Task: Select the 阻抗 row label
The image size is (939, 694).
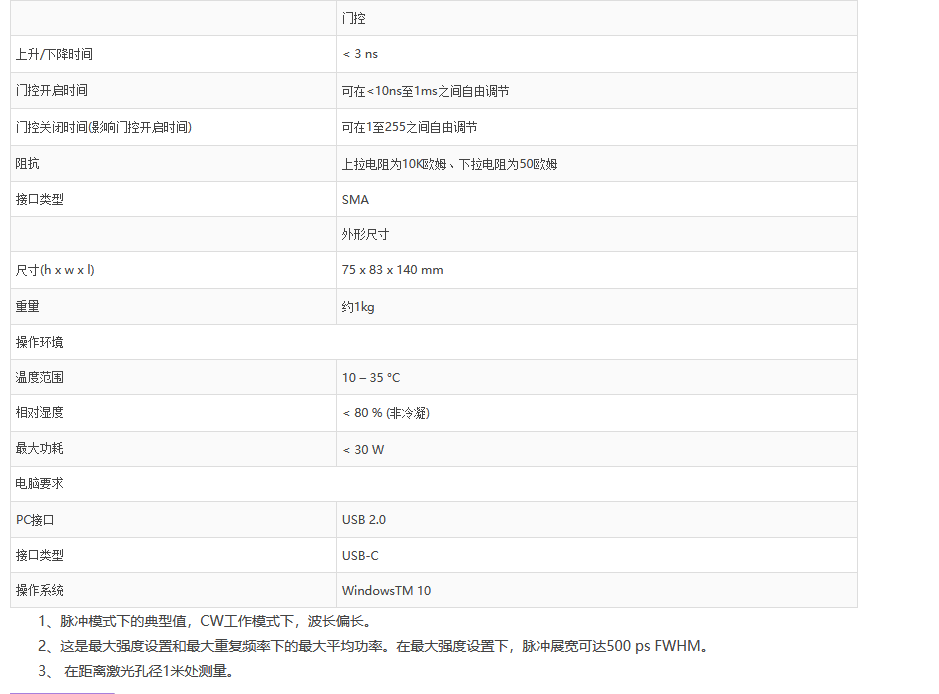Action: (x=28, y=163)
